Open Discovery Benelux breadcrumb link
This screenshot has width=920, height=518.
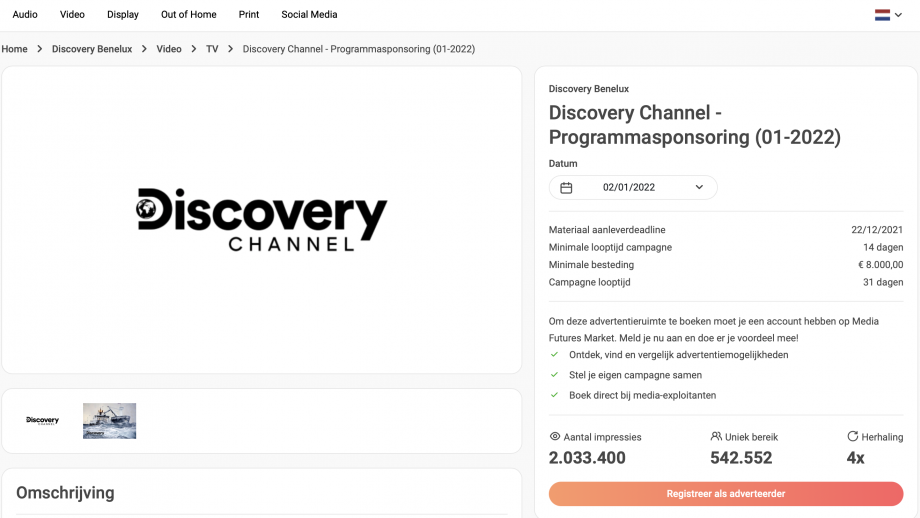92,49
